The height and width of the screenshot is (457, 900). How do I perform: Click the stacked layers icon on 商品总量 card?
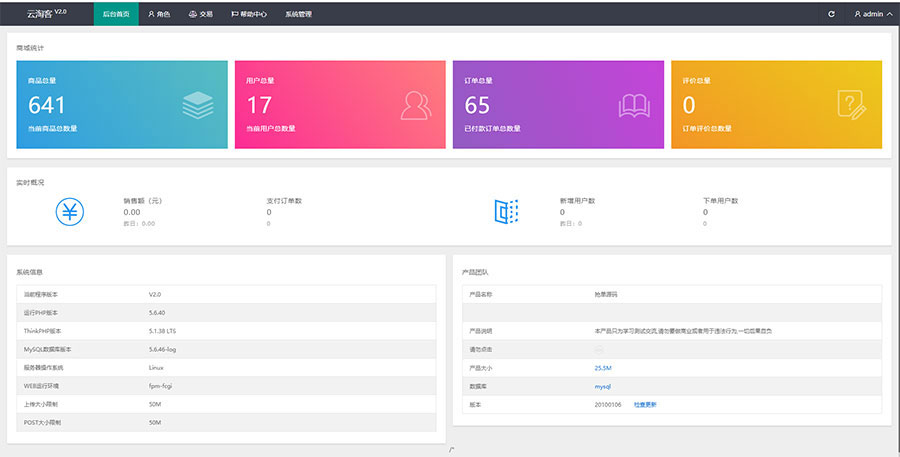point(198,104)
